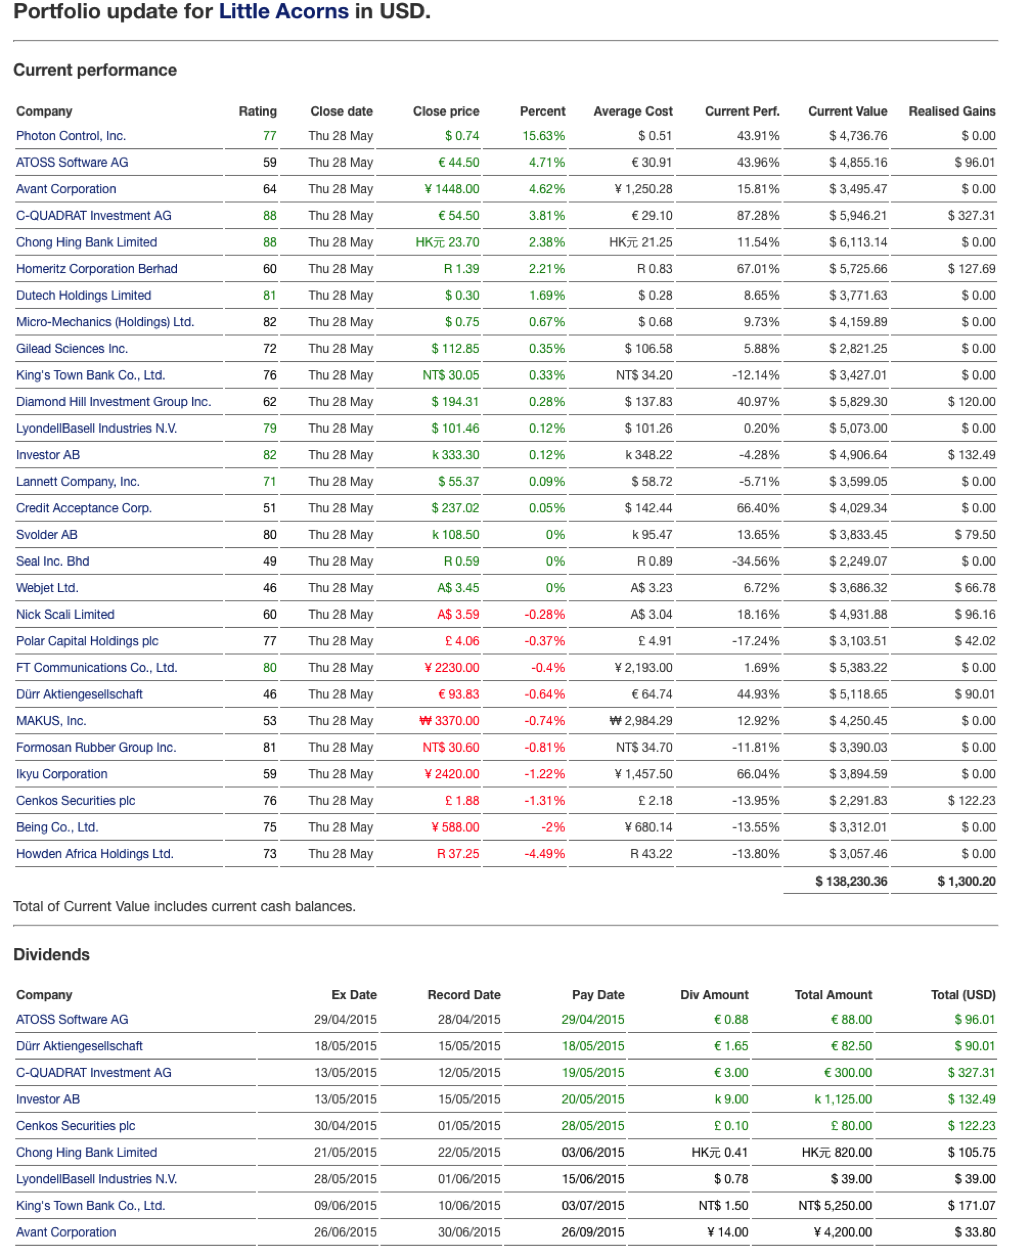This screenshot has width=1013, height=1256.
Task: Open Dürr Aktiengesellschaft in the Current performance table
Action: [80, 694]
